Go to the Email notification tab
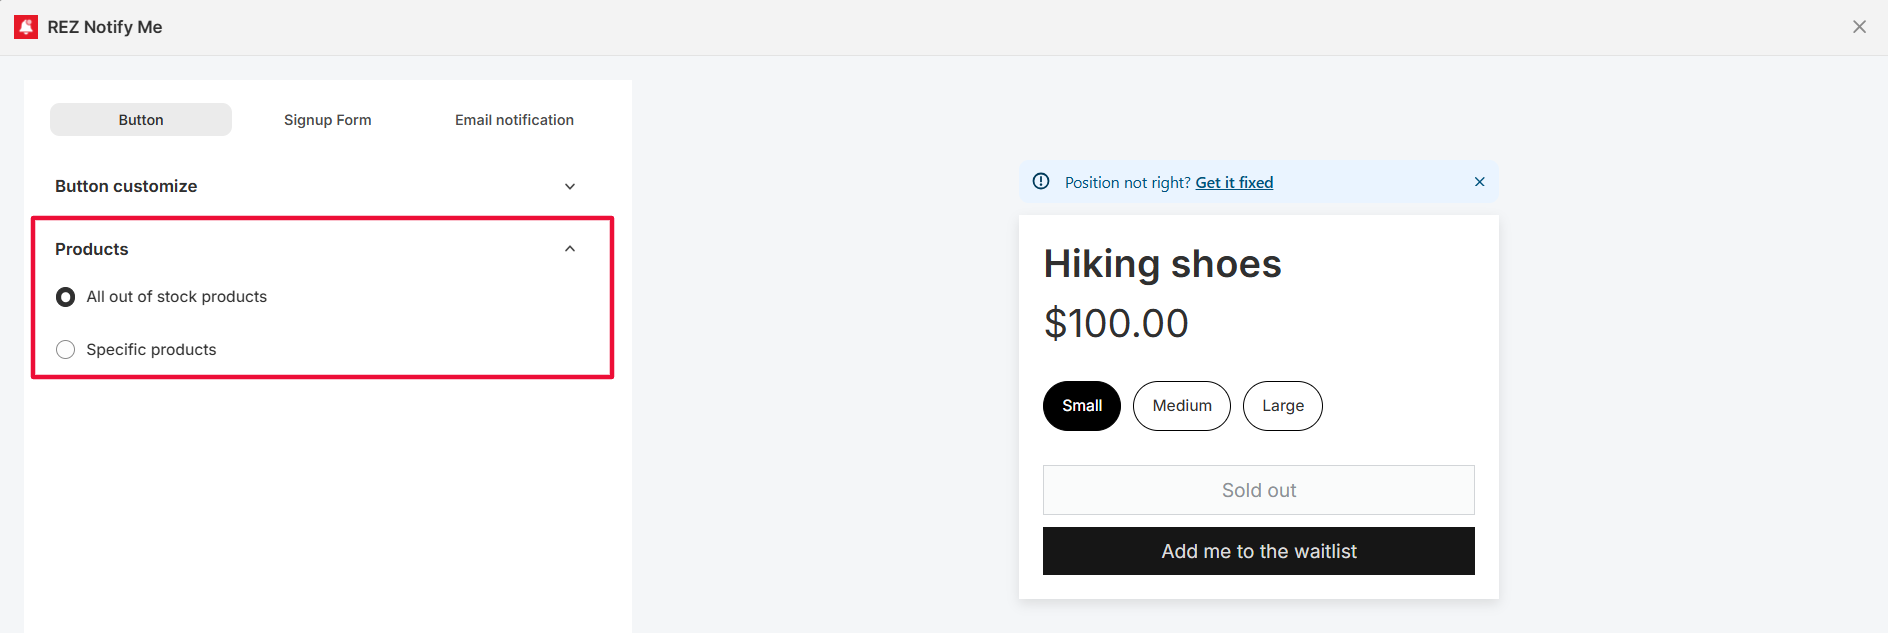Image resolution: width=1888 pixels, height=633 pixels. [514, 120]
